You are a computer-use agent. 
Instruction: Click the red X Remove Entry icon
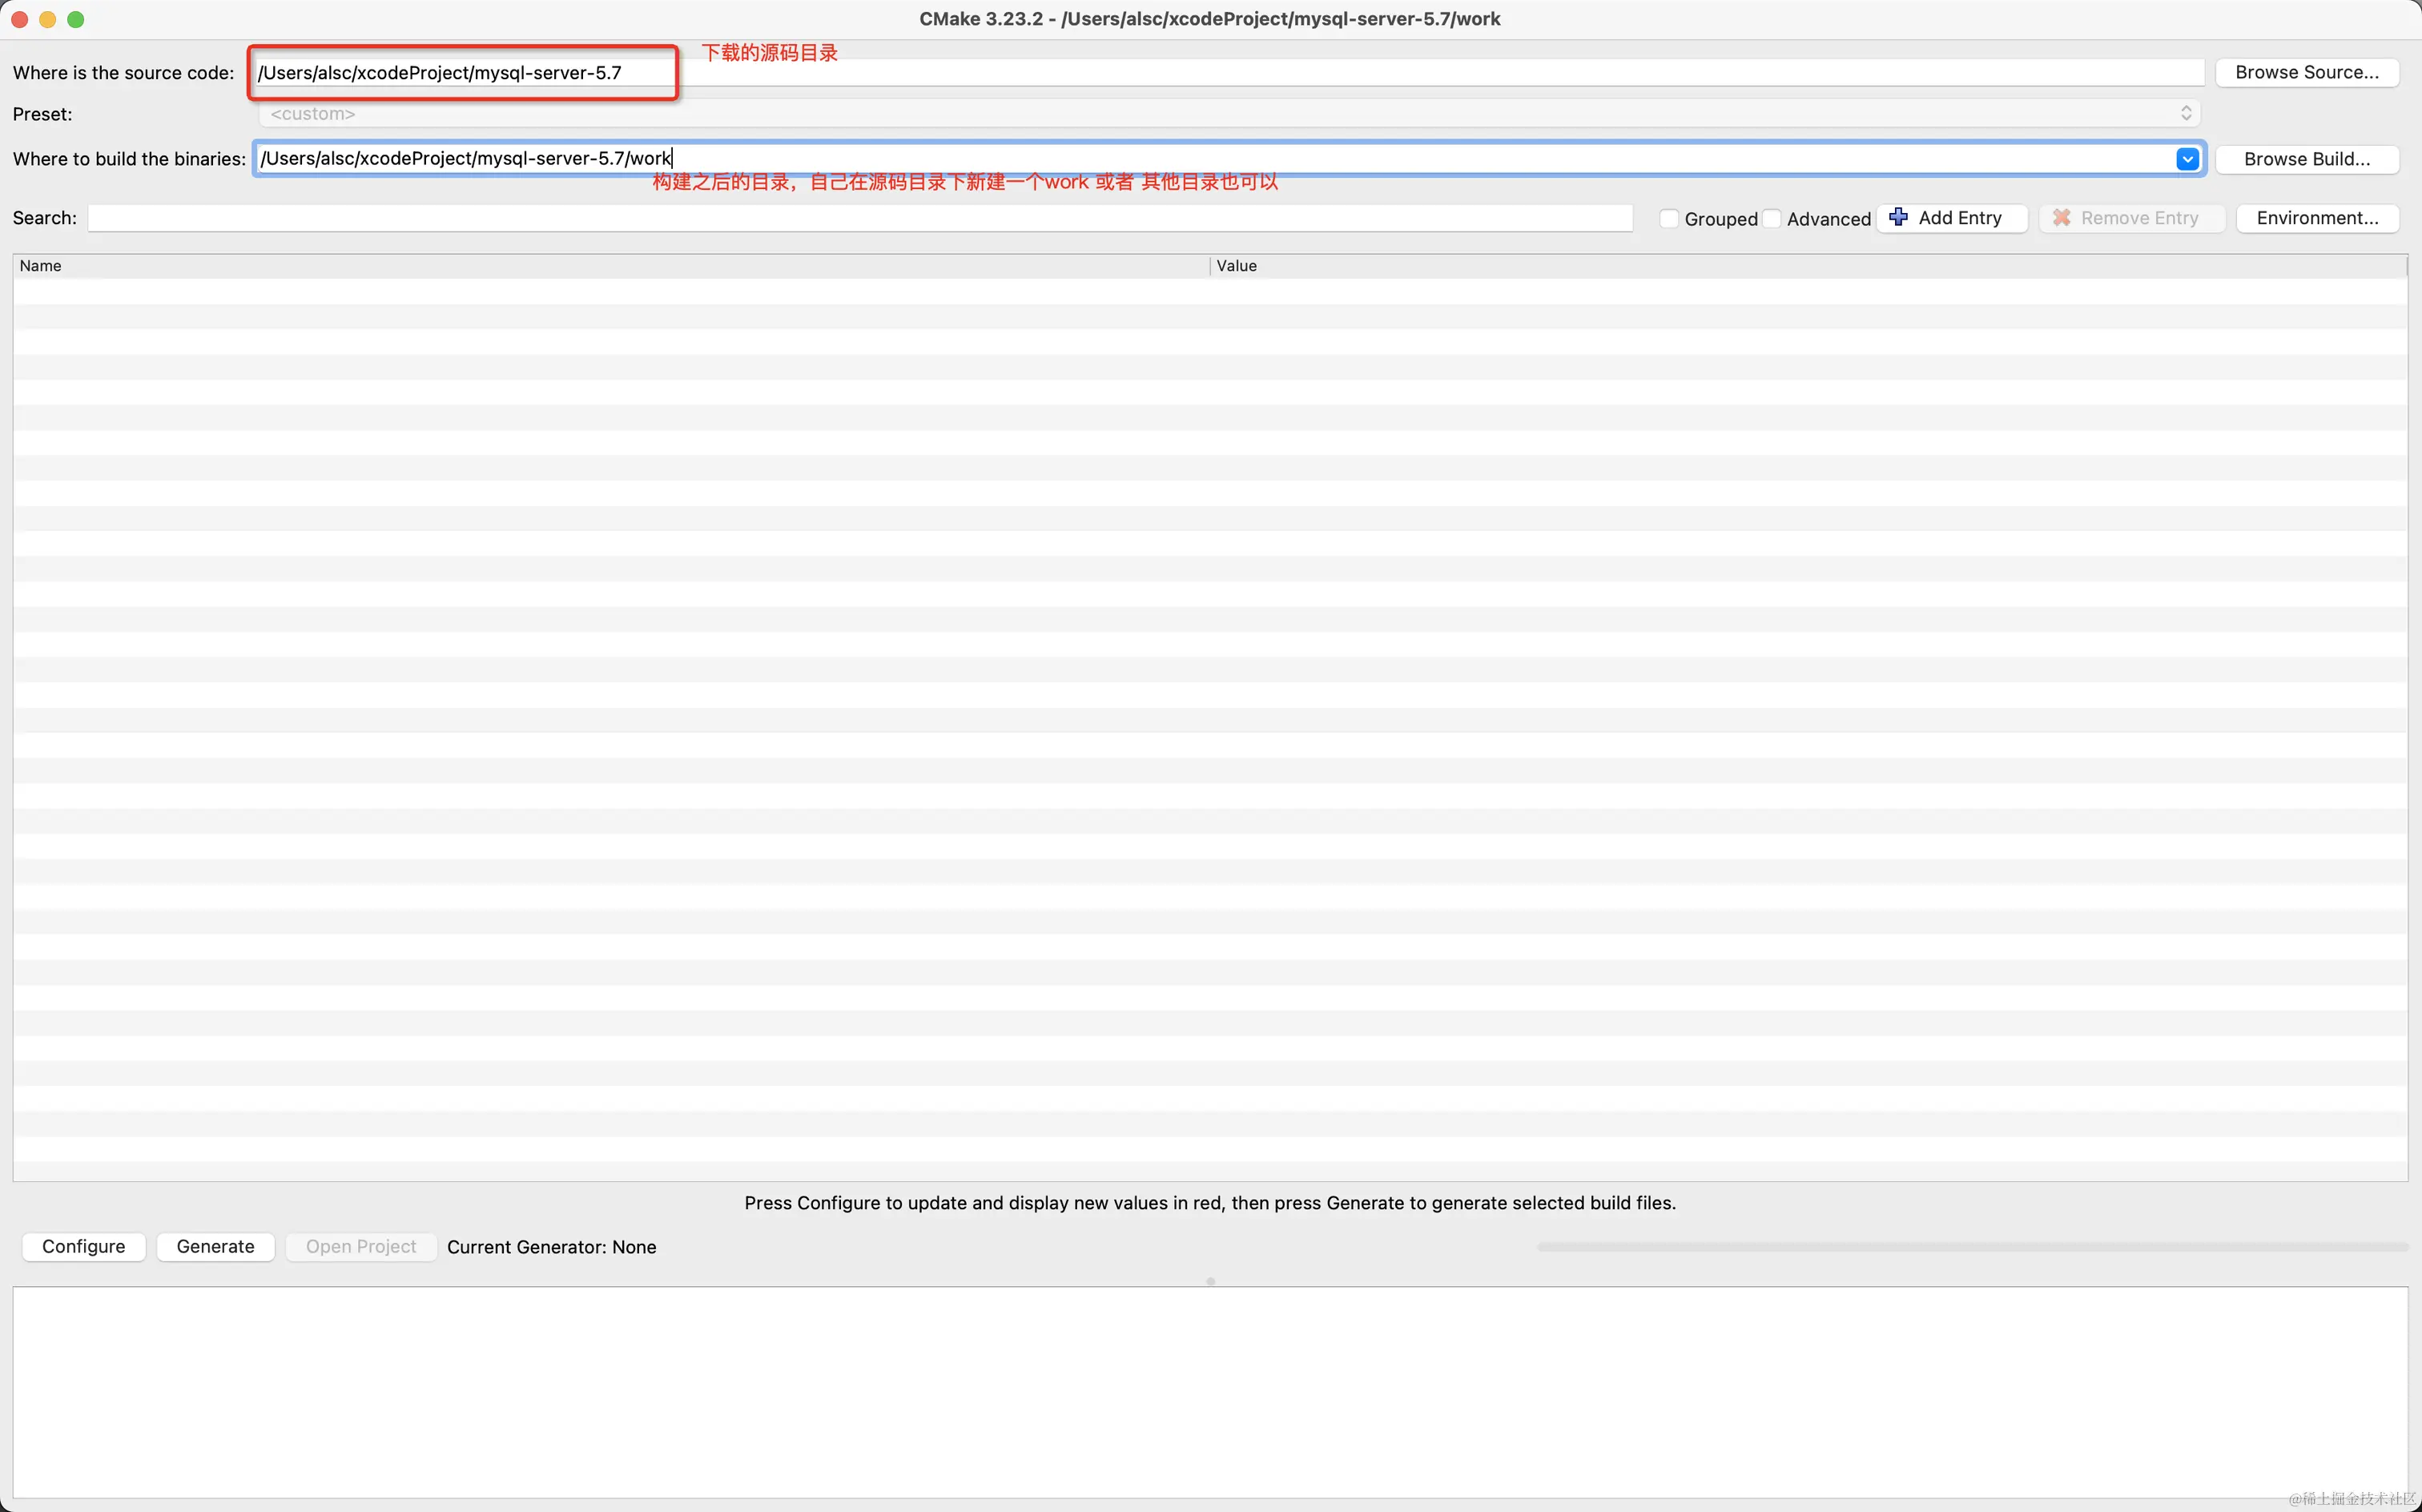pos(2061,217)
